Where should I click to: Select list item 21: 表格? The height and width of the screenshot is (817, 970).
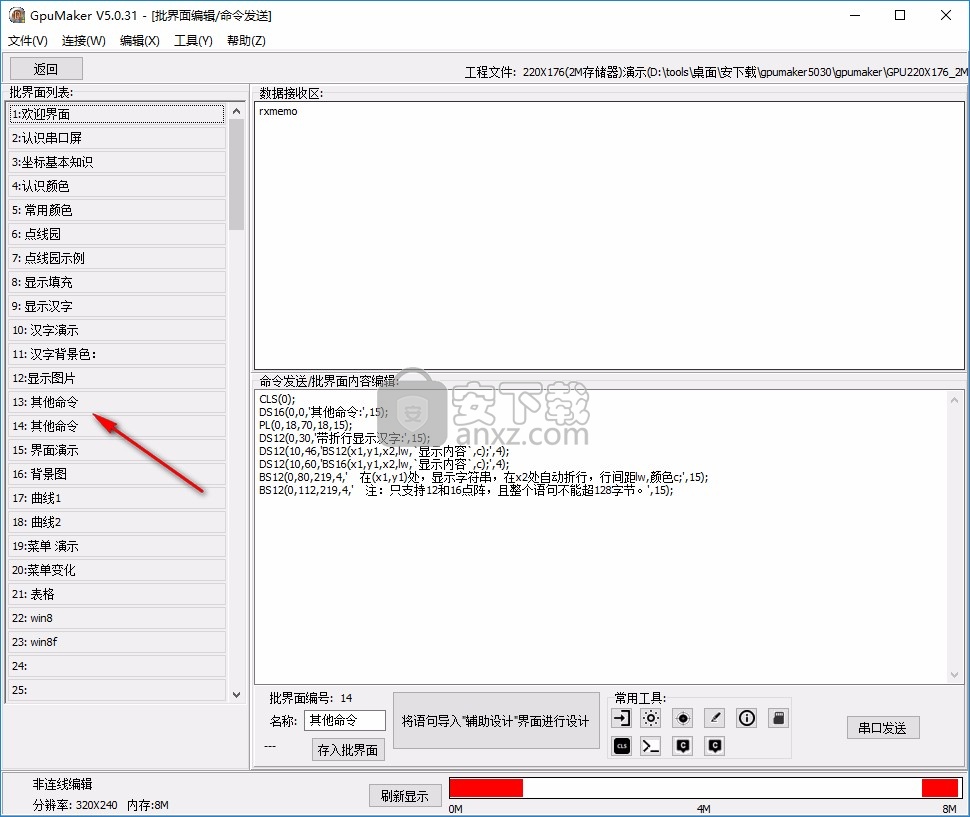coord(118,594)
